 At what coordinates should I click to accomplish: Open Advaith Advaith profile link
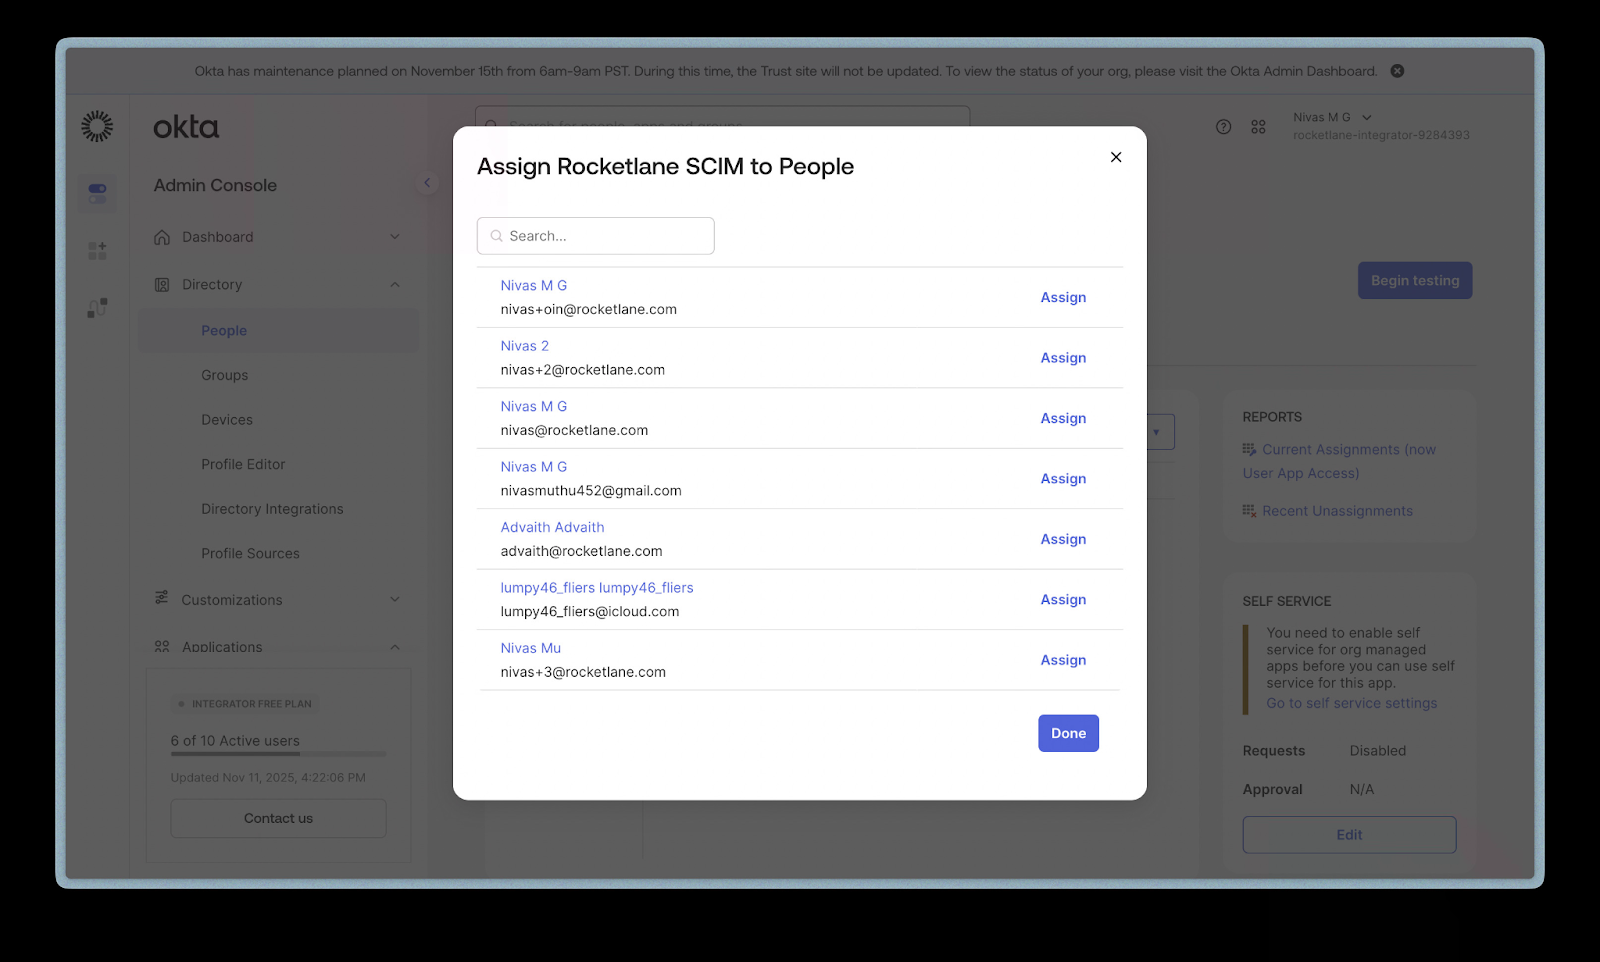click(x=552, y=527)
